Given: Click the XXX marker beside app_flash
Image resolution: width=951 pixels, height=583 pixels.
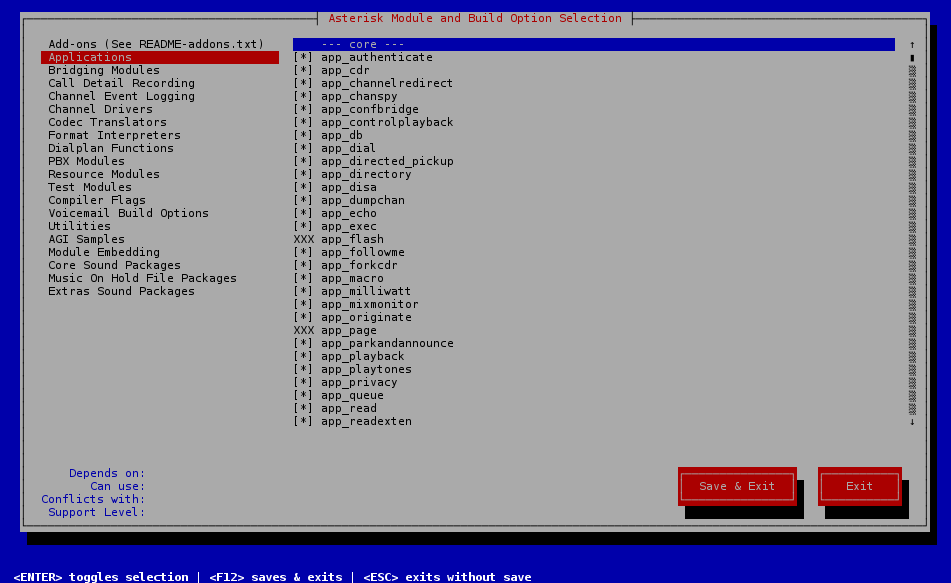Looking at the screenshot, I should coord(303,239).
